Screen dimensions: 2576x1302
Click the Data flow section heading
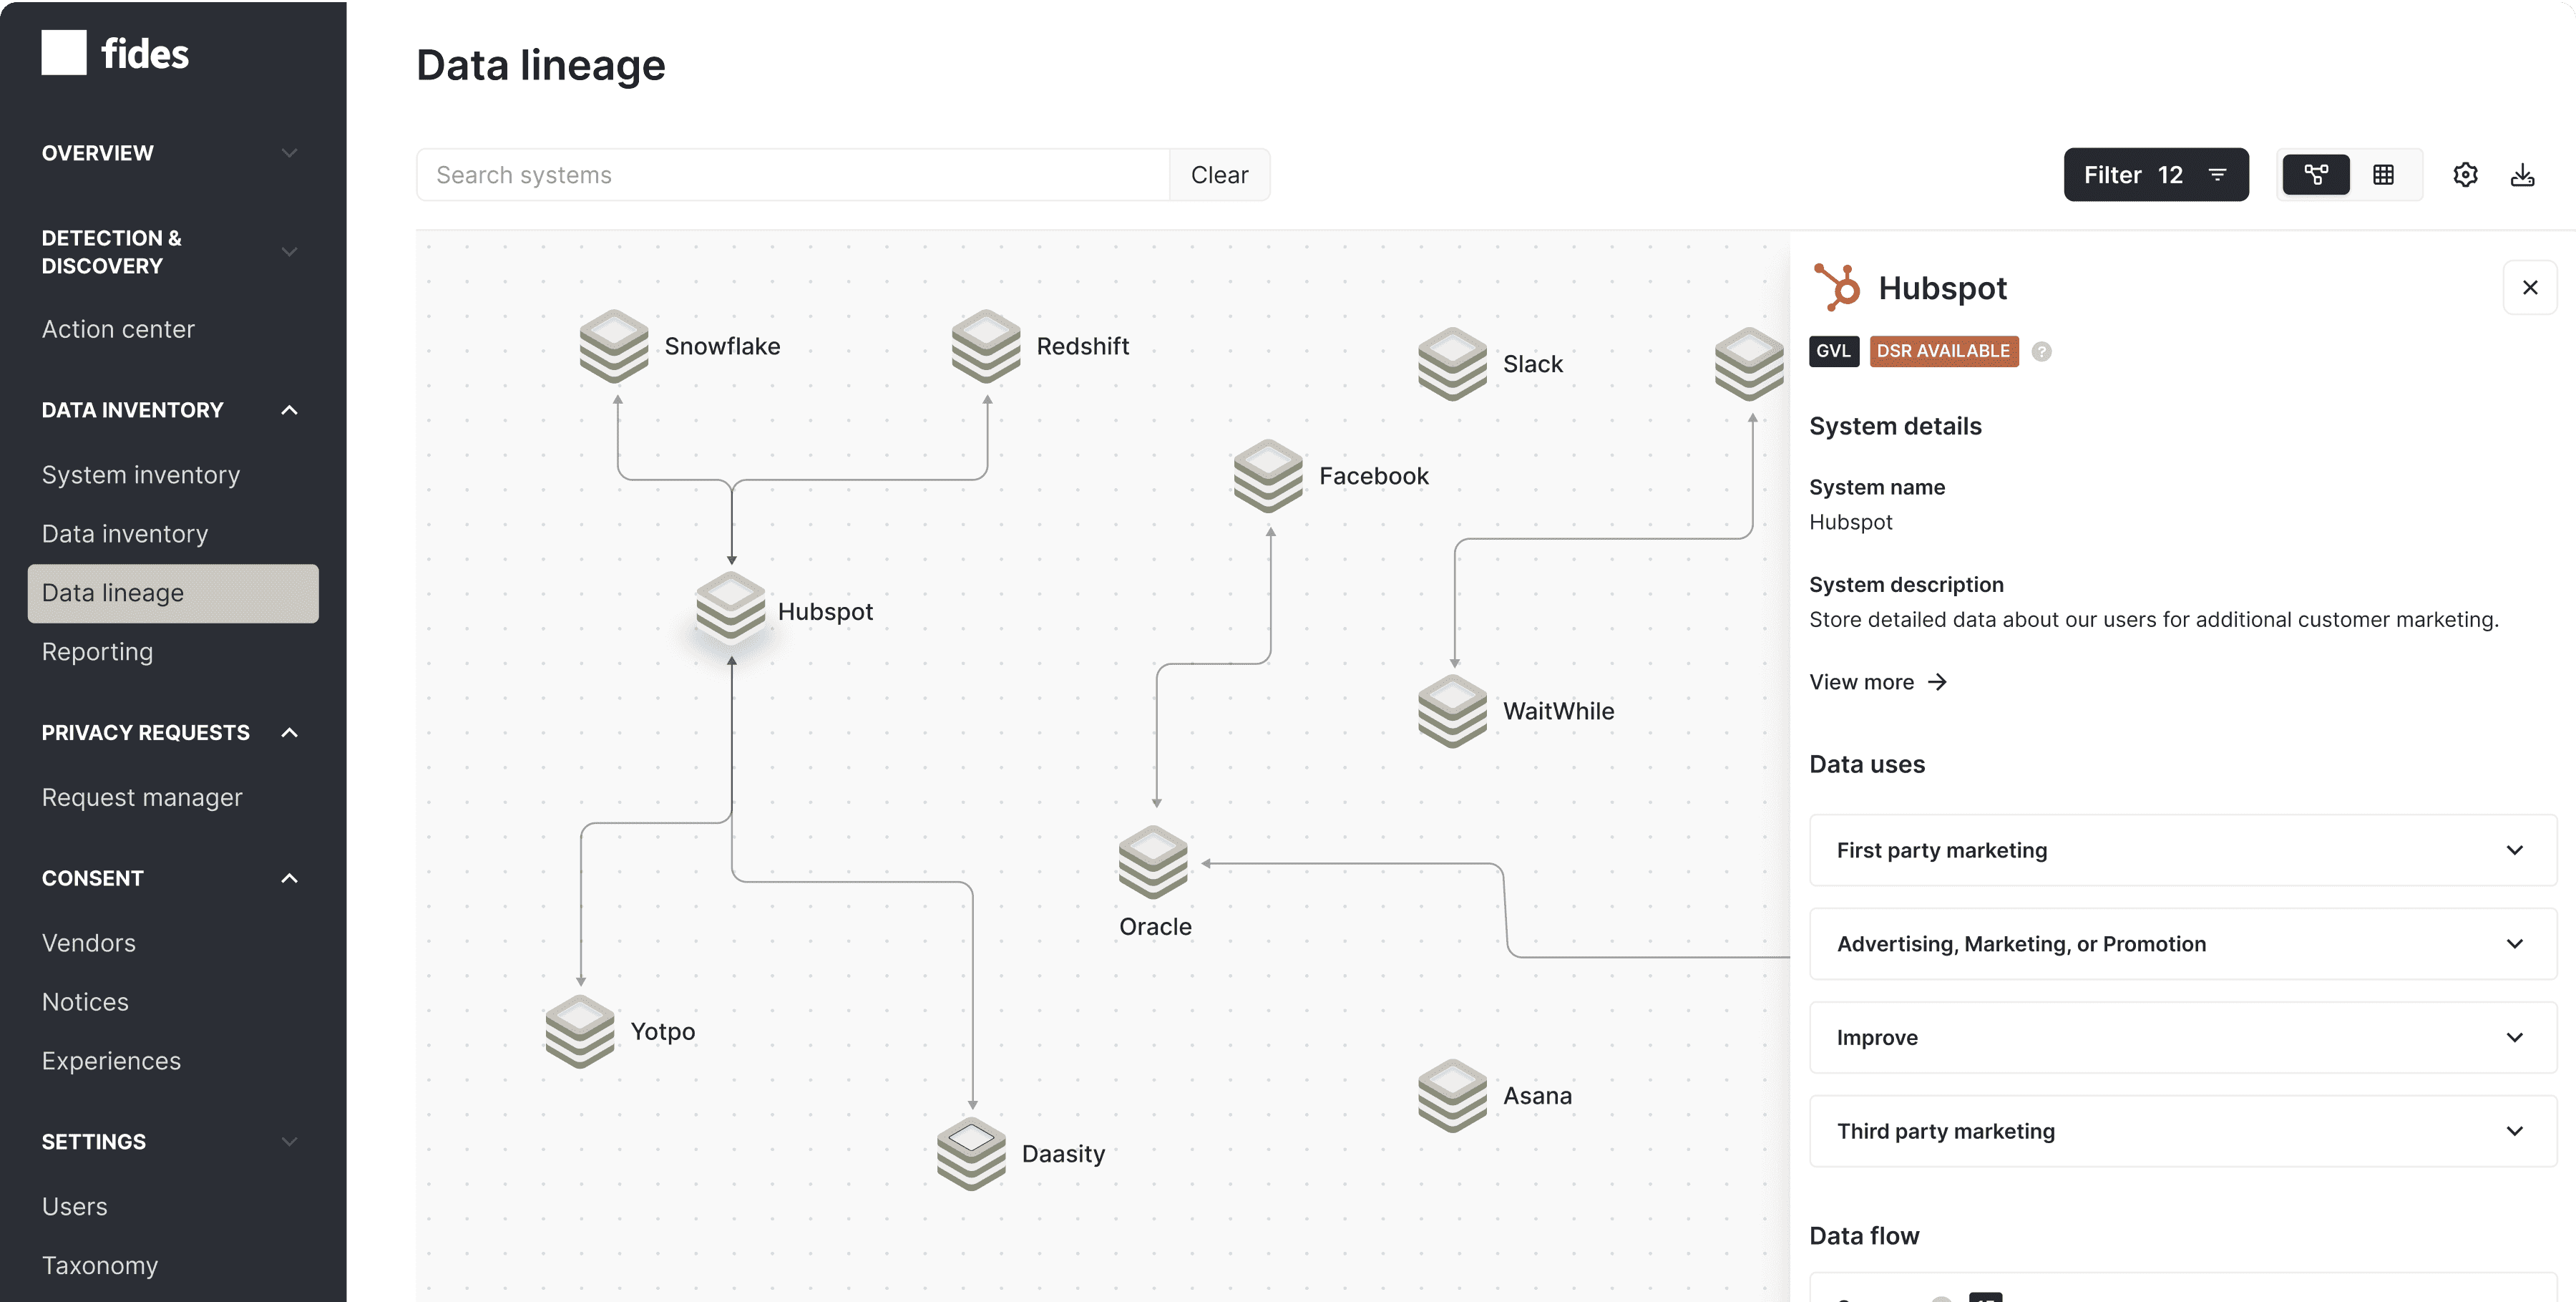click(x=1864, y=1236)
